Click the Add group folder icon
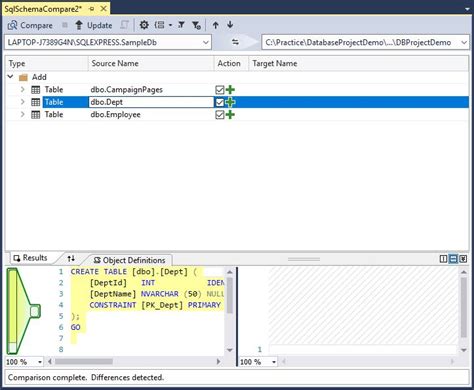This screenshot has height=390, width=474. click(x=23, y=78)
